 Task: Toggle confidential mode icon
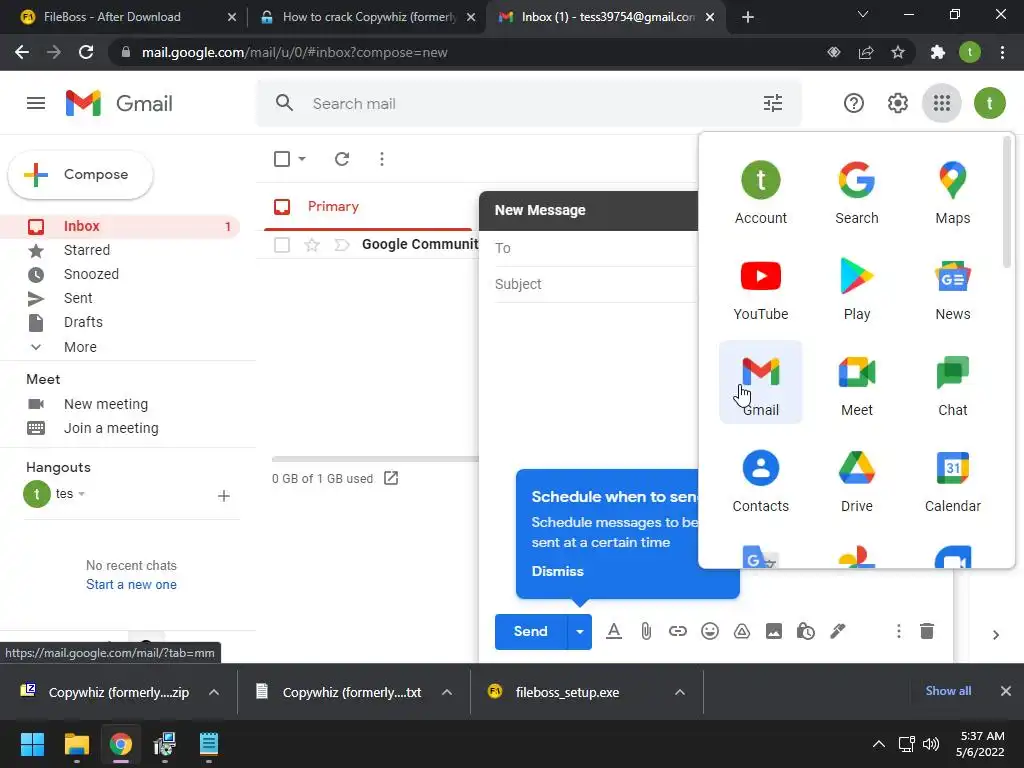[806, 632]
